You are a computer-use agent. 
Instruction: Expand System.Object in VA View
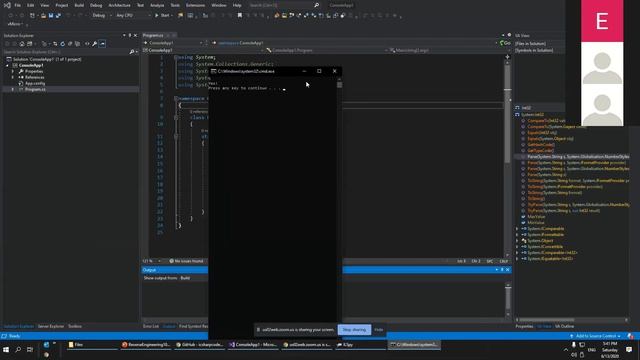(x=517, y=241)
